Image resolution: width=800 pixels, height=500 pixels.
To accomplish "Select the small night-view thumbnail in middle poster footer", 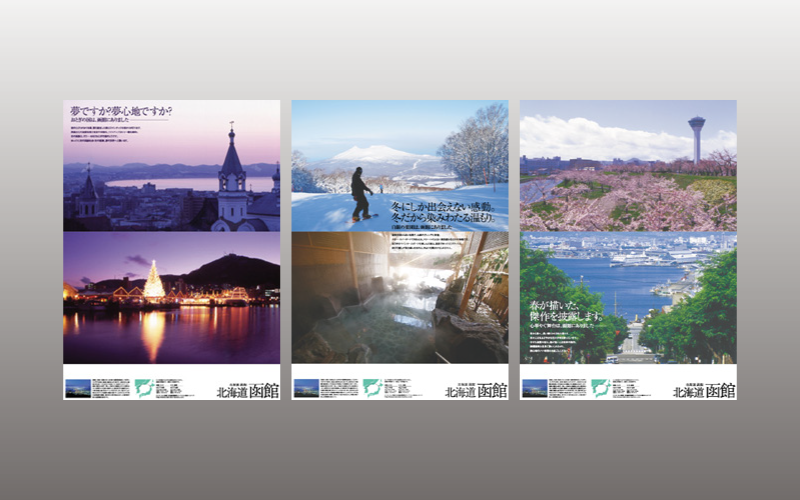I will (x=306, y=388).
